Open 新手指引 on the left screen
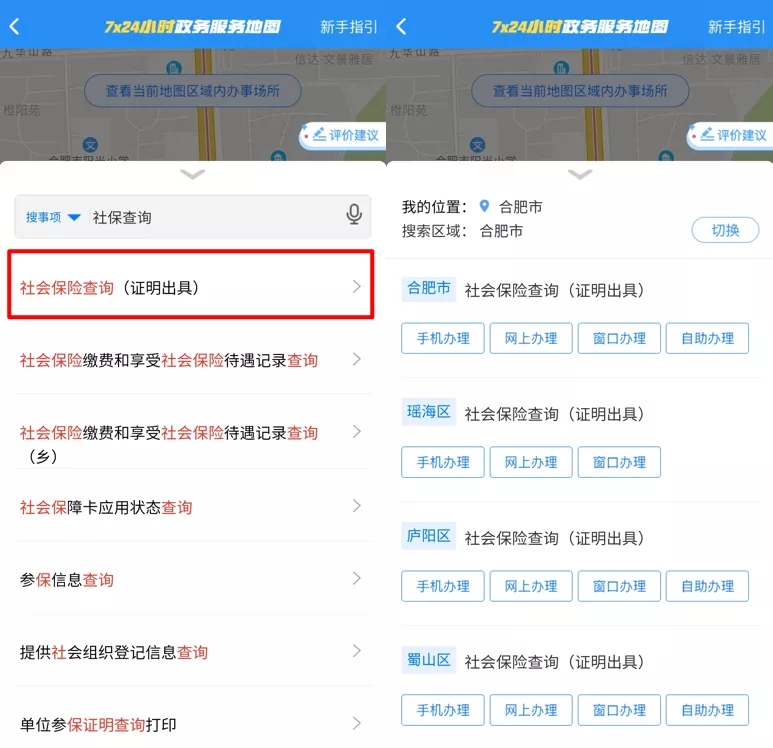The image size is (773, 748). (x=349, y=27)
